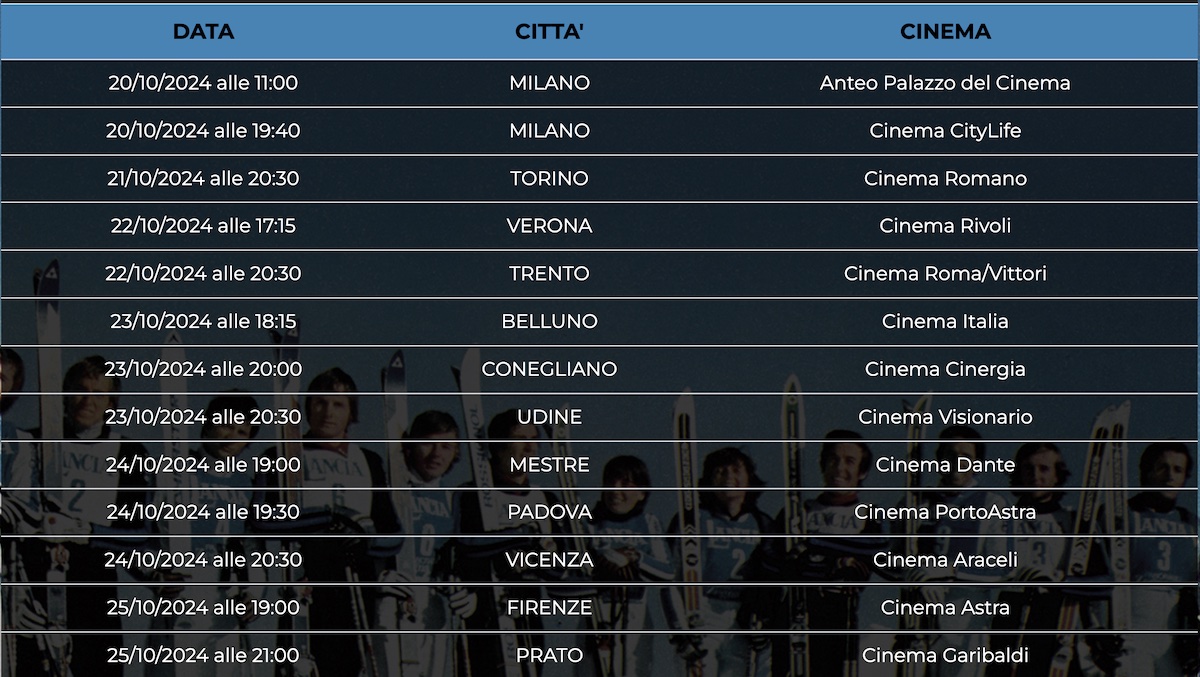Click the CITTA' column header
Screen dimensions: 1200x677
pos(549,31)
